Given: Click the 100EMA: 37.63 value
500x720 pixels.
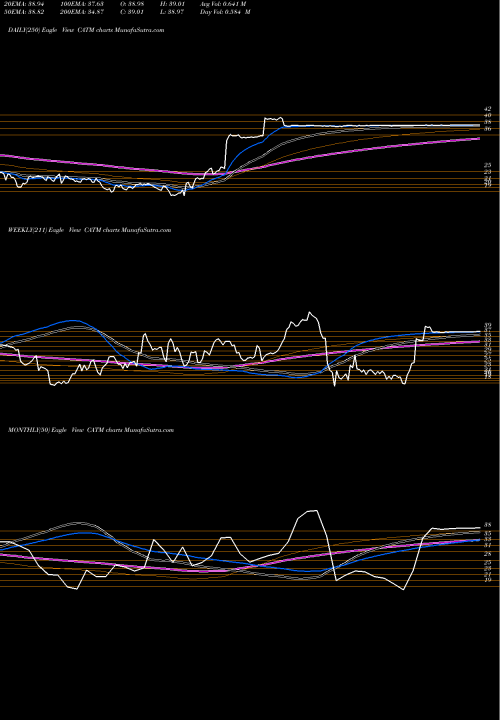Looking at the screenshot, I should point(81,4).
